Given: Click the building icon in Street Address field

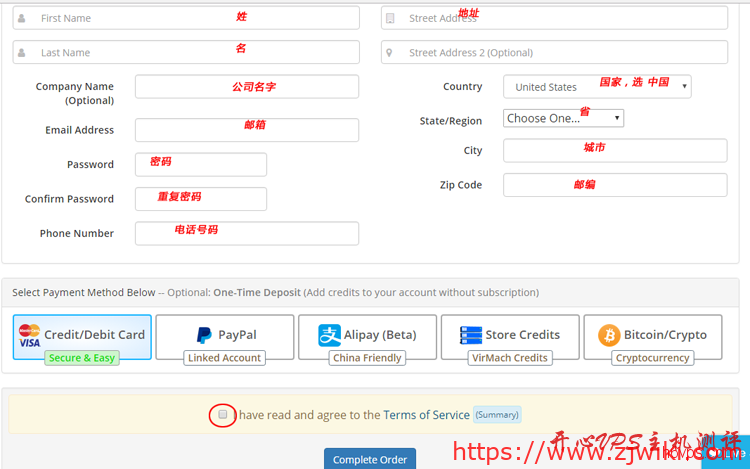Looking at the screenshot, I should tap(390, 18).
